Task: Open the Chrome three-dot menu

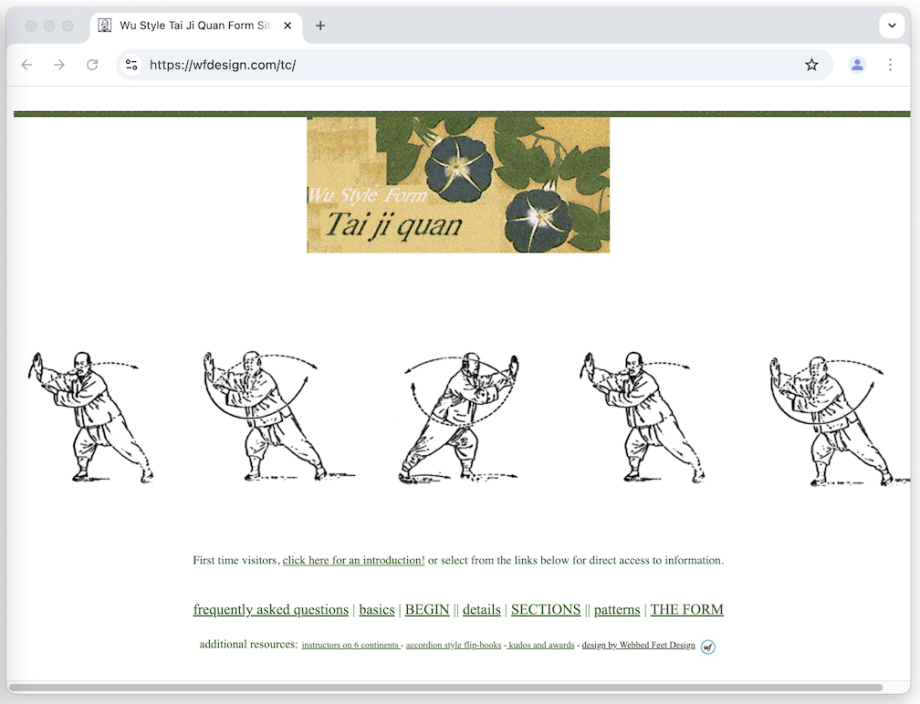Action: 890,65
